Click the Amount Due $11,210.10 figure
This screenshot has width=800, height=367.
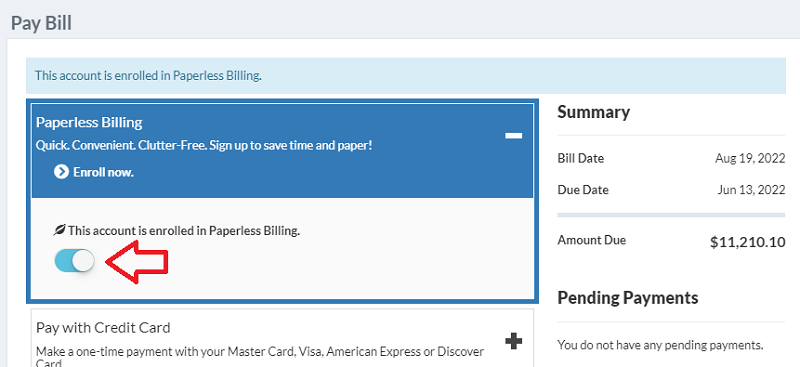(x=747, y=242)
